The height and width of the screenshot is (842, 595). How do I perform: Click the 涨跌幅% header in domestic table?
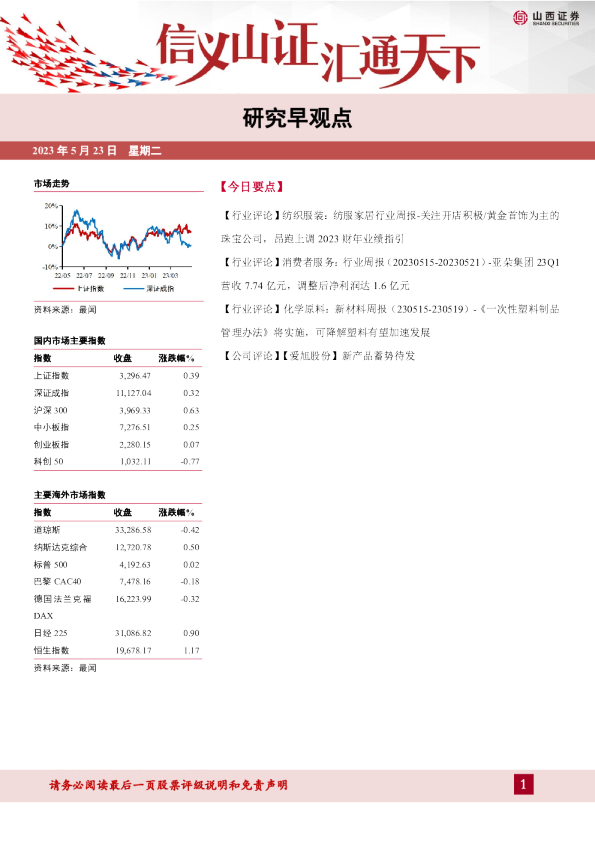177,358
